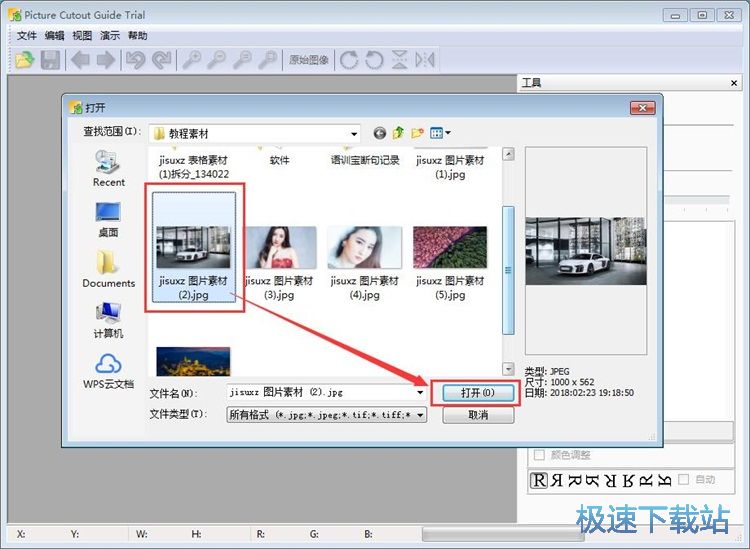The width and height of the screenshot is (750, 549).
Task: Expand the 查找范围 folder dropdown
Action: pyautogui.click(x=354, y=133)
